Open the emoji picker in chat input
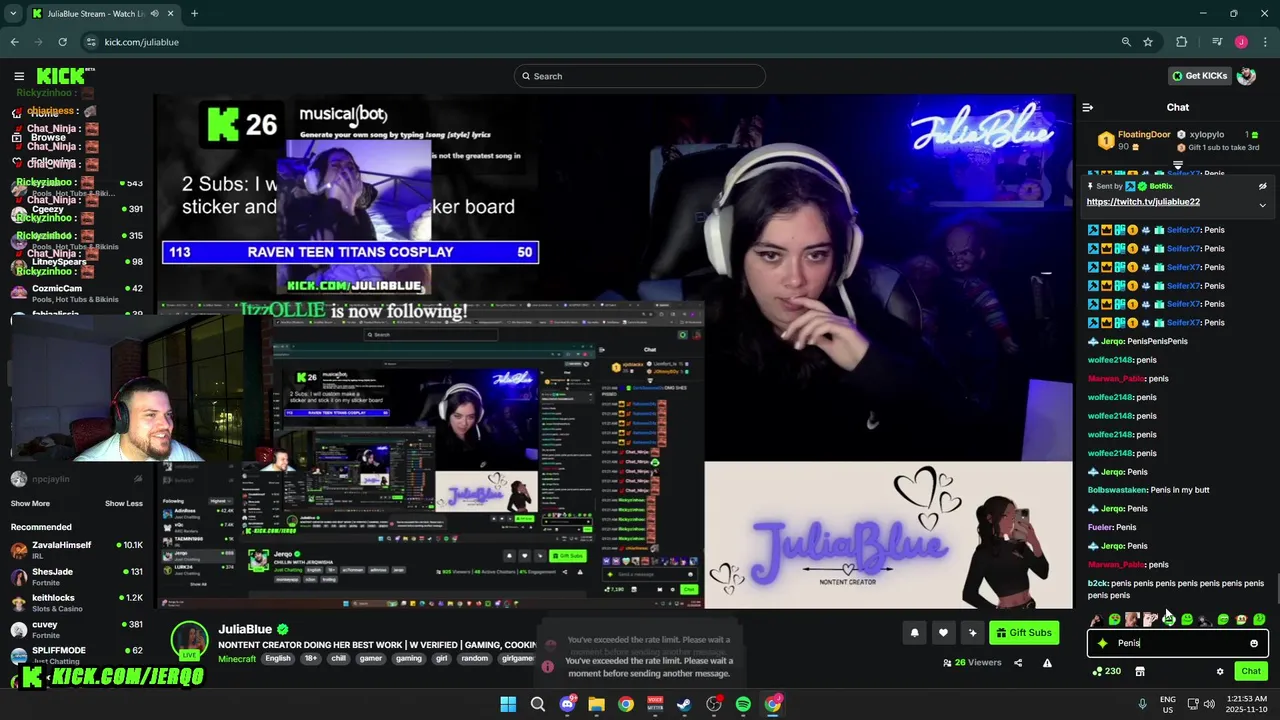The height and width of the screenshot is (720, 1280). point(1254,643)
